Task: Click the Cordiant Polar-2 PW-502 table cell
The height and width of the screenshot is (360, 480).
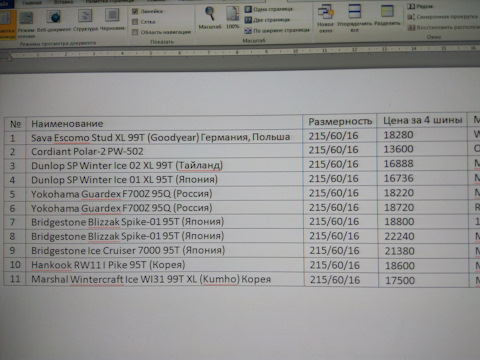Action: pyautogui.click(x=164, y=151)
